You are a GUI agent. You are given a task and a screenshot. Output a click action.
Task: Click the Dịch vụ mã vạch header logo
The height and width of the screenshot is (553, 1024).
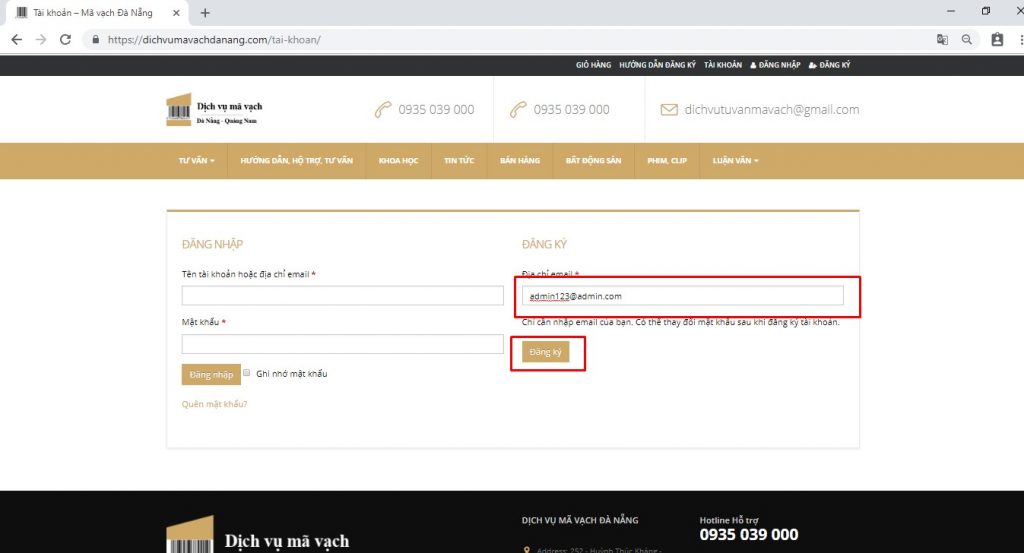(x=215, y=110)
